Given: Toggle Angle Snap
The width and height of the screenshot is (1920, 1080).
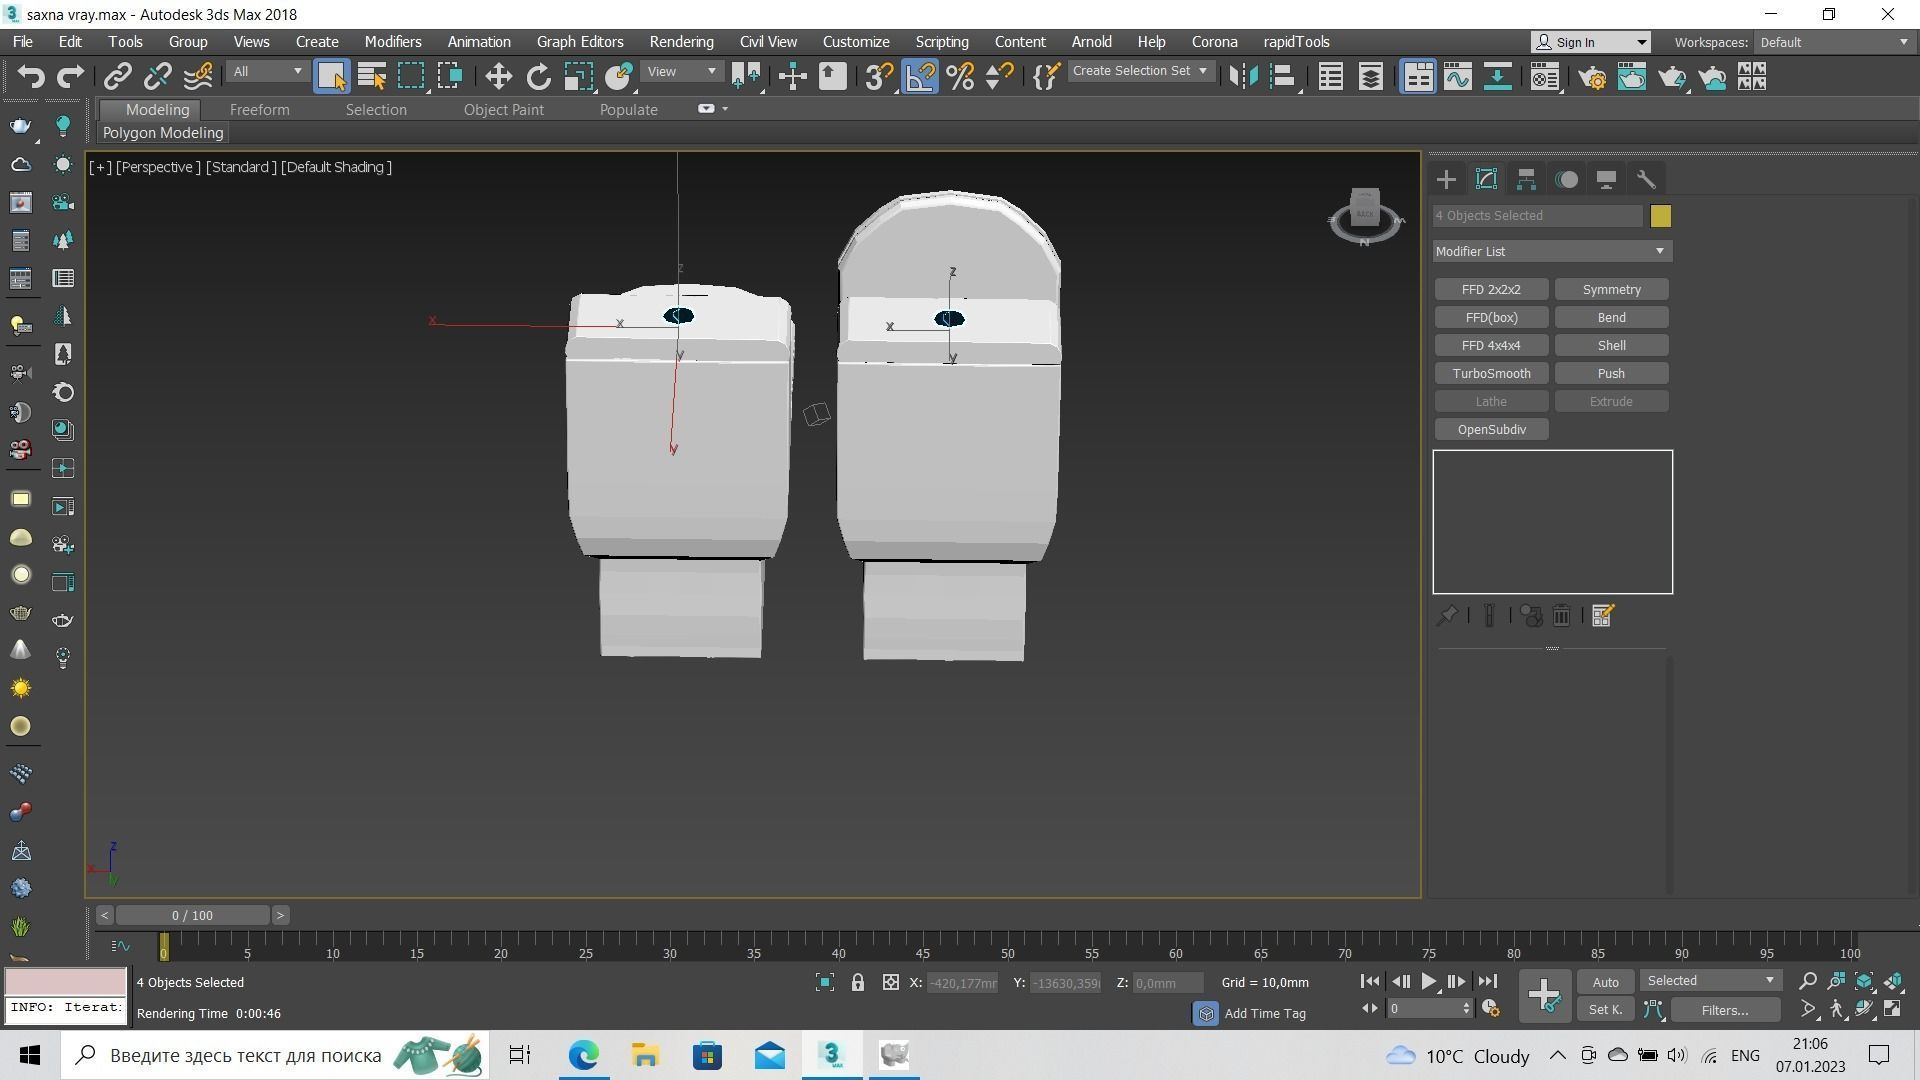Looking at the screenshot, I should [x=920, y=76].
